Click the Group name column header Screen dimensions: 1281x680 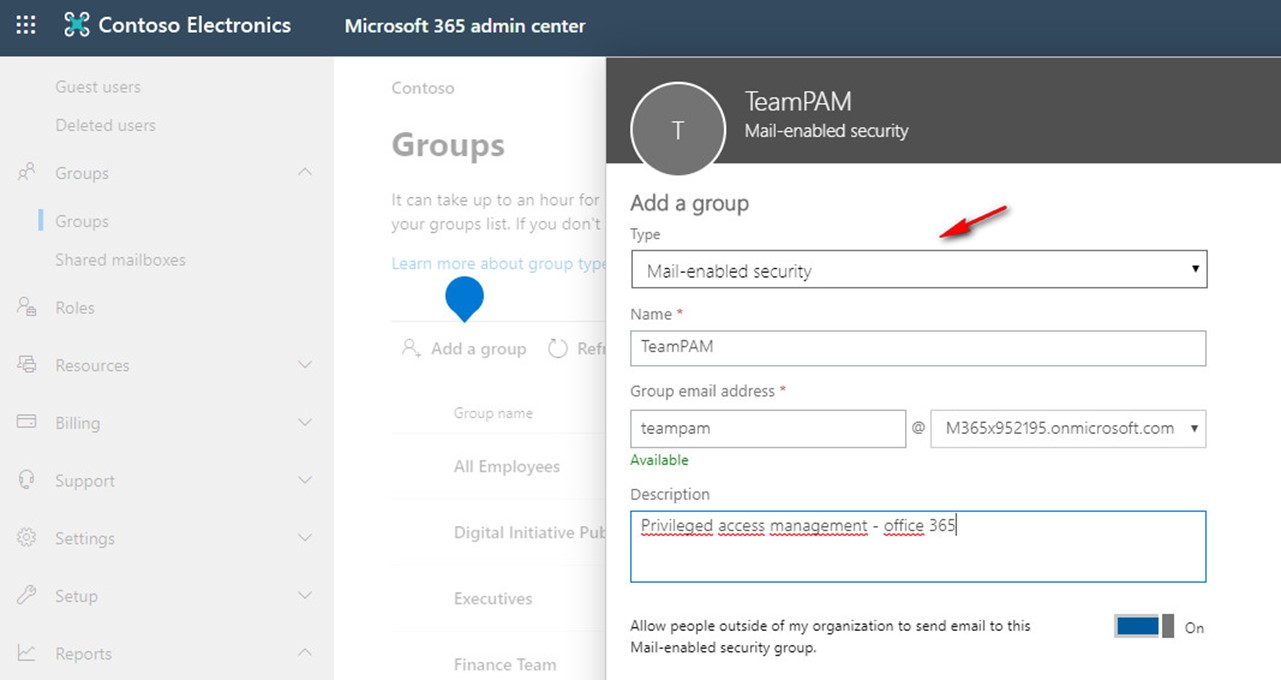493,413
